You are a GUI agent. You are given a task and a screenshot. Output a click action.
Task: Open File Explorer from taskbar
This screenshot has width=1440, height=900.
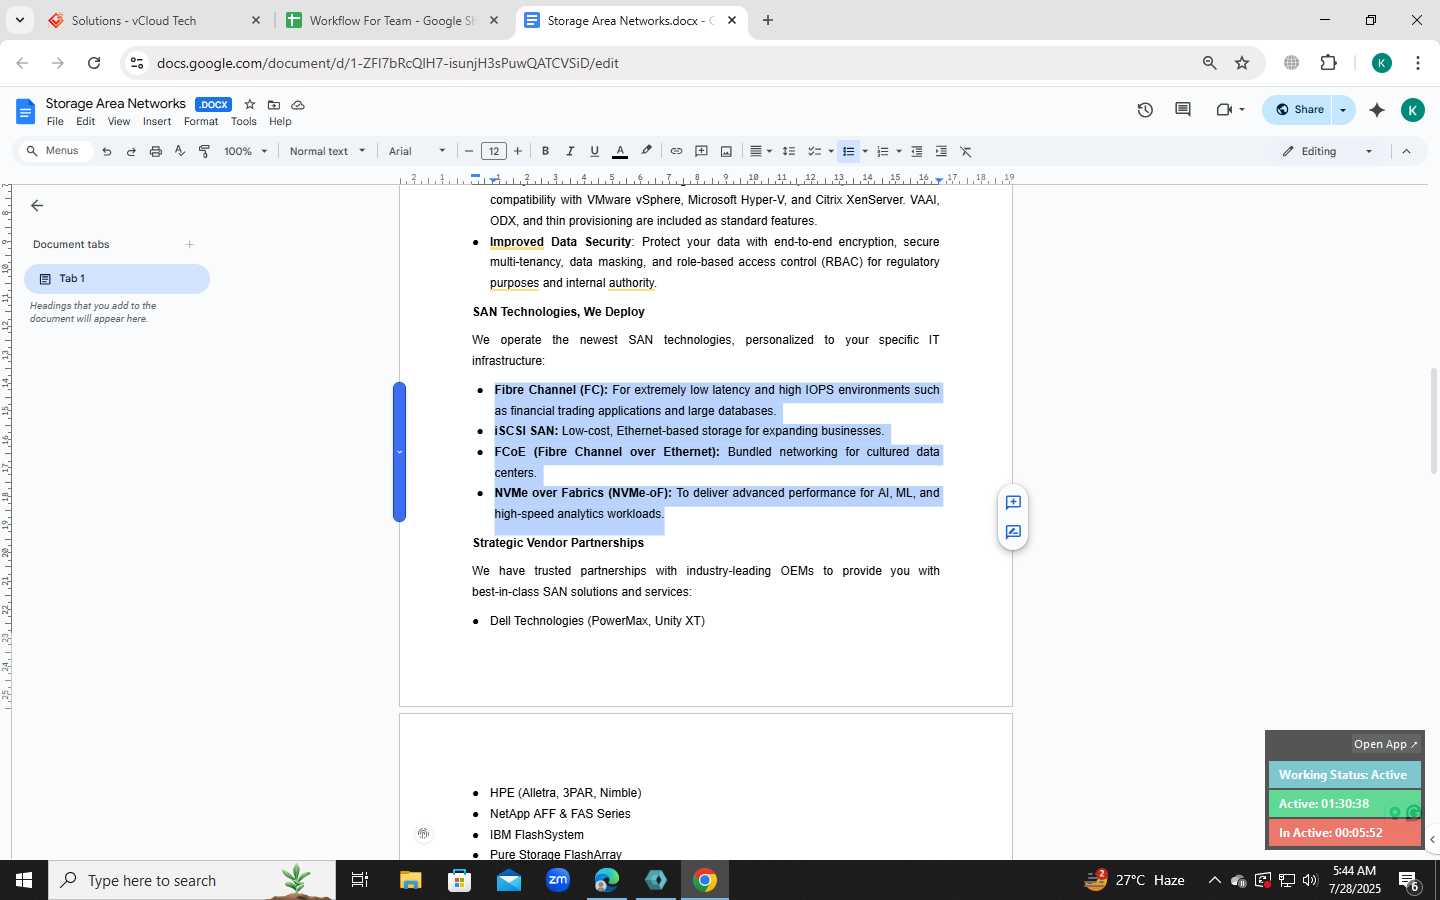[410, 880]
